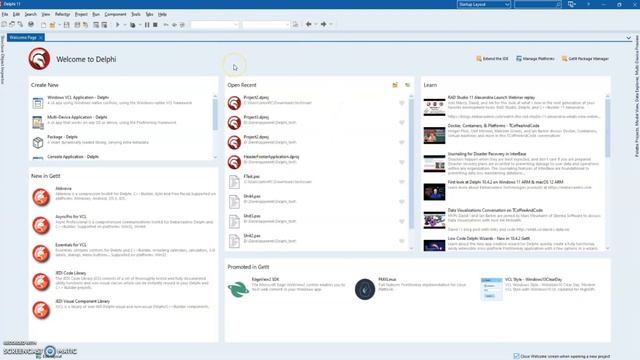This screenshot has width=640, height=360.
Task: Click the Extend the IDE link
Action: pos(492,59)
